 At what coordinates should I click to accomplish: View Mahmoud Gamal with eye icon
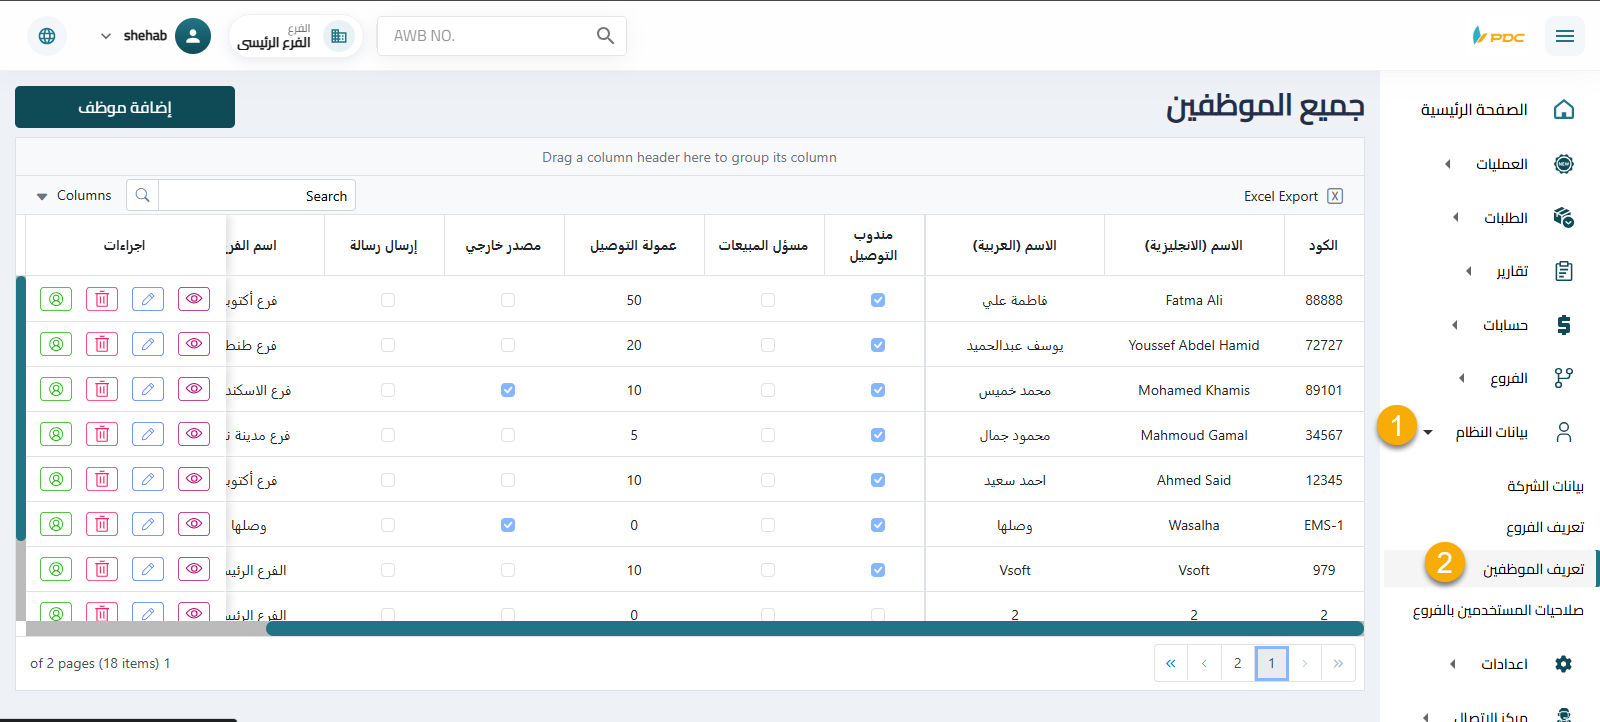[x=194, y=434]
